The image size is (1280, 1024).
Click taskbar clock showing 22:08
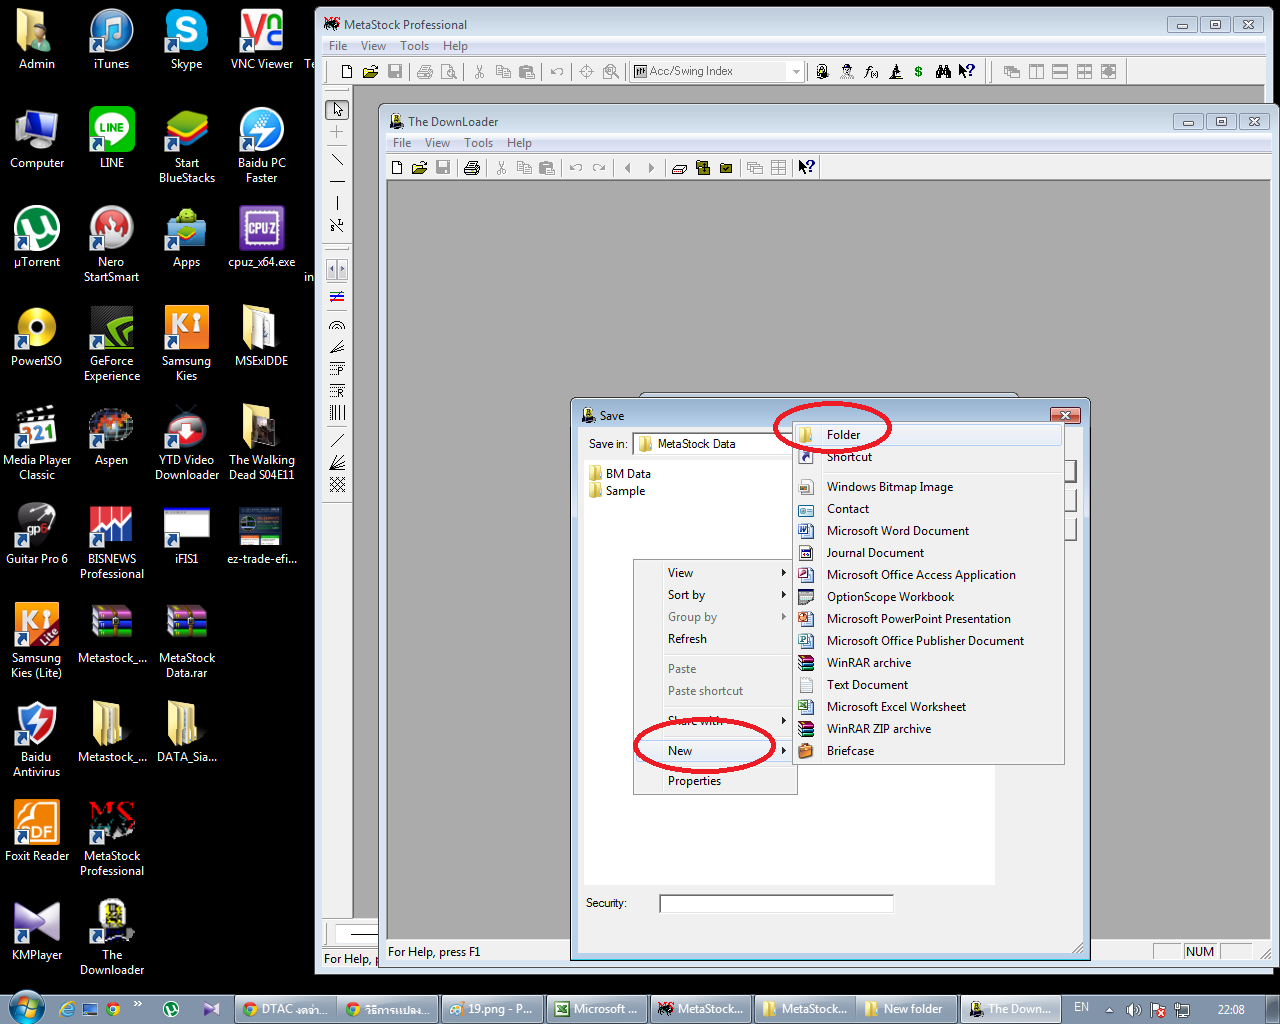(1231, 1009)
